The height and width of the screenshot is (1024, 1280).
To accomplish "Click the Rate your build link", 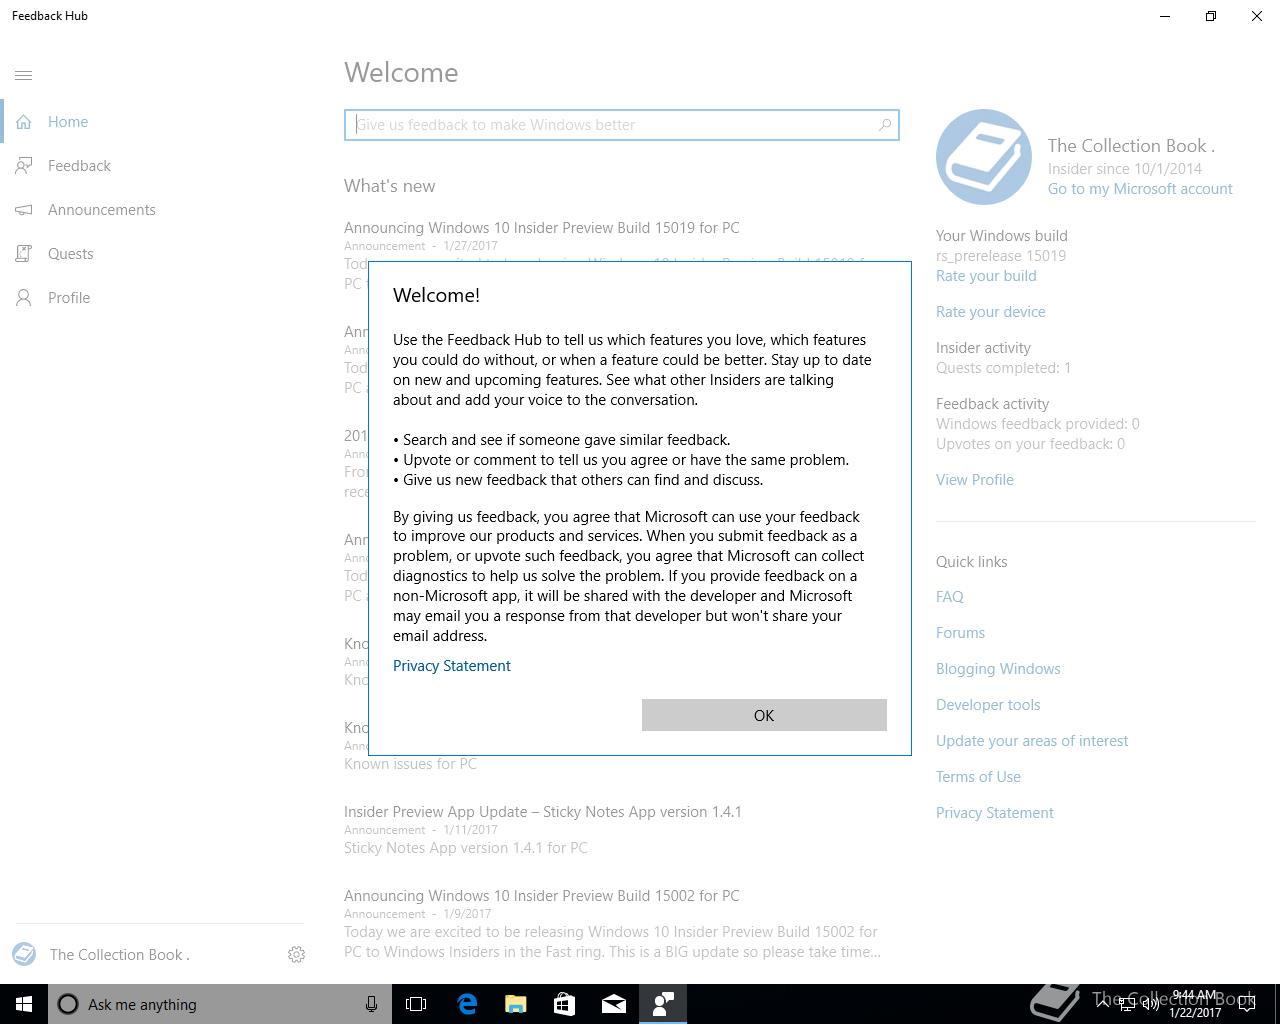I will coord(986,276).
